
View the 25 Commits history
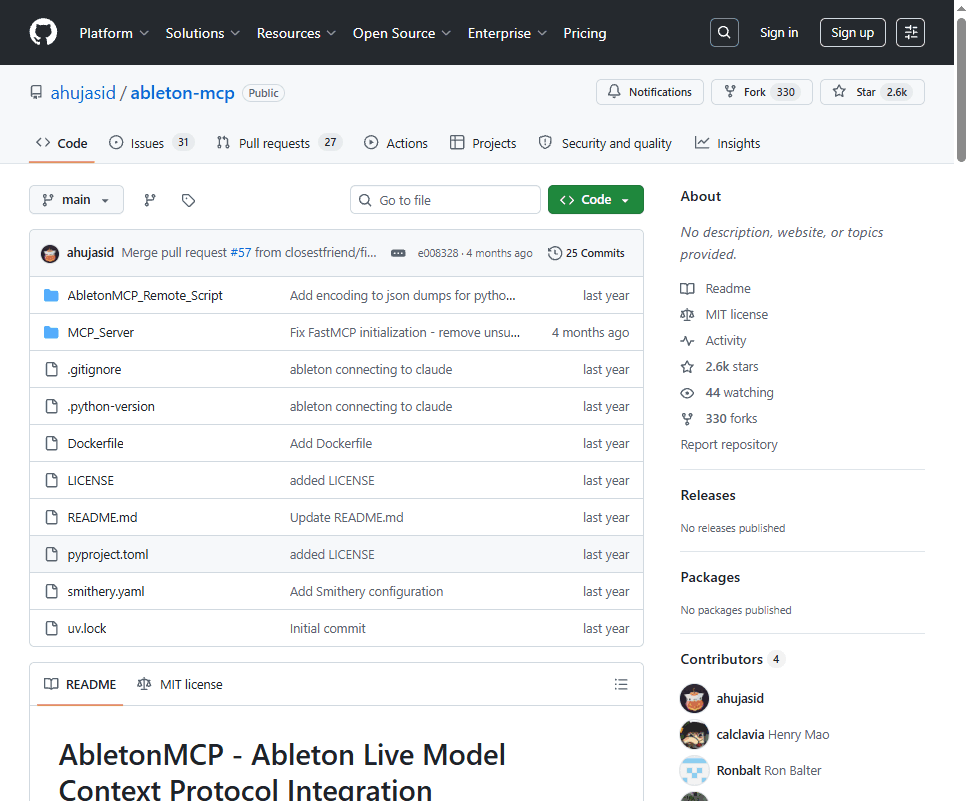(586, 253)
